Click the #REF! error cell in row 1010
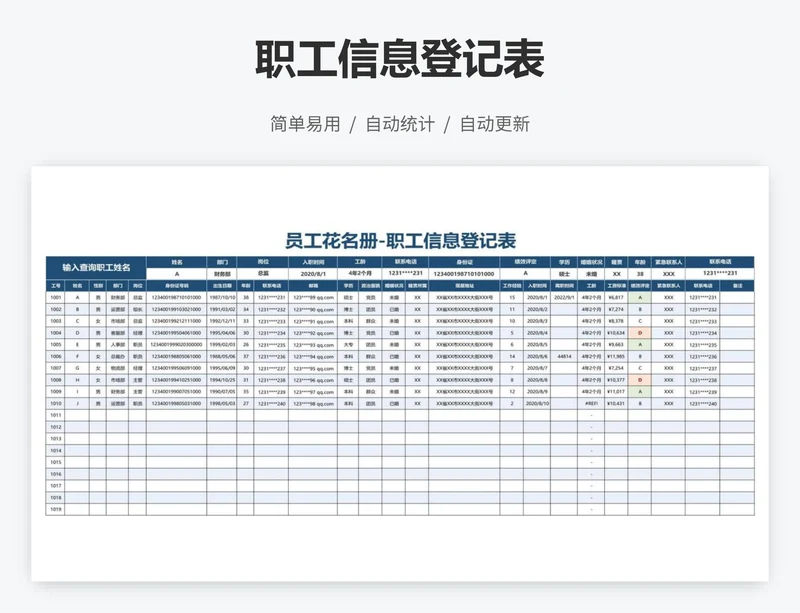Viewport: 800px width, 613px height. coord(591,403)
